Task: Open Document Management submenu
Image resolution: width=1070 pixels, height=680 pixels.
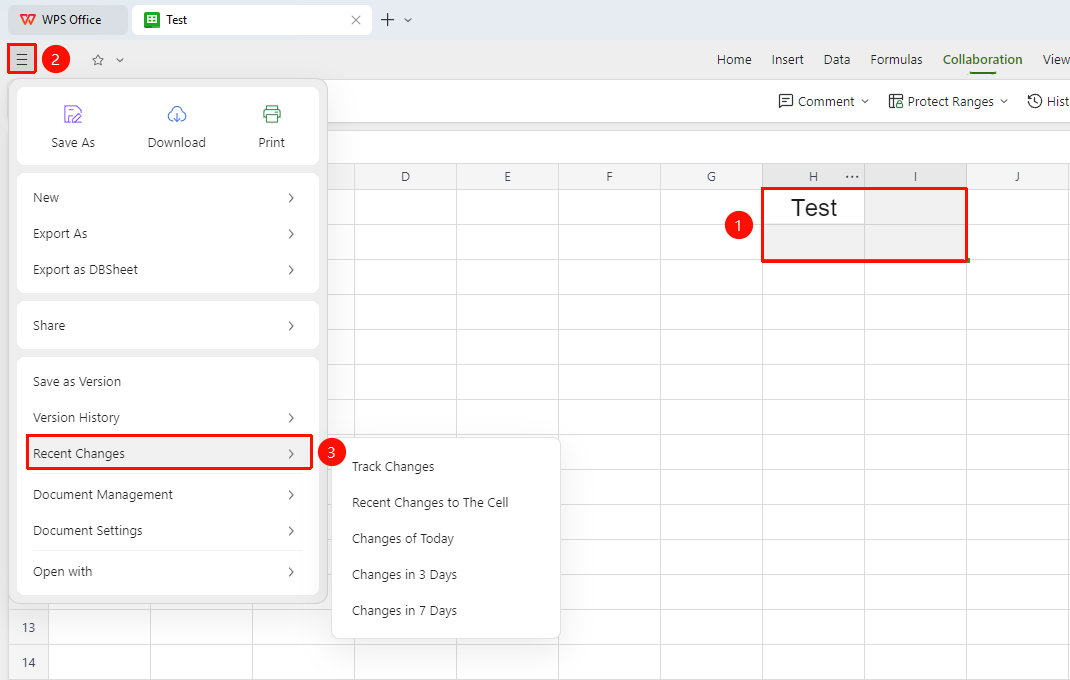Action: coord(168,495)
